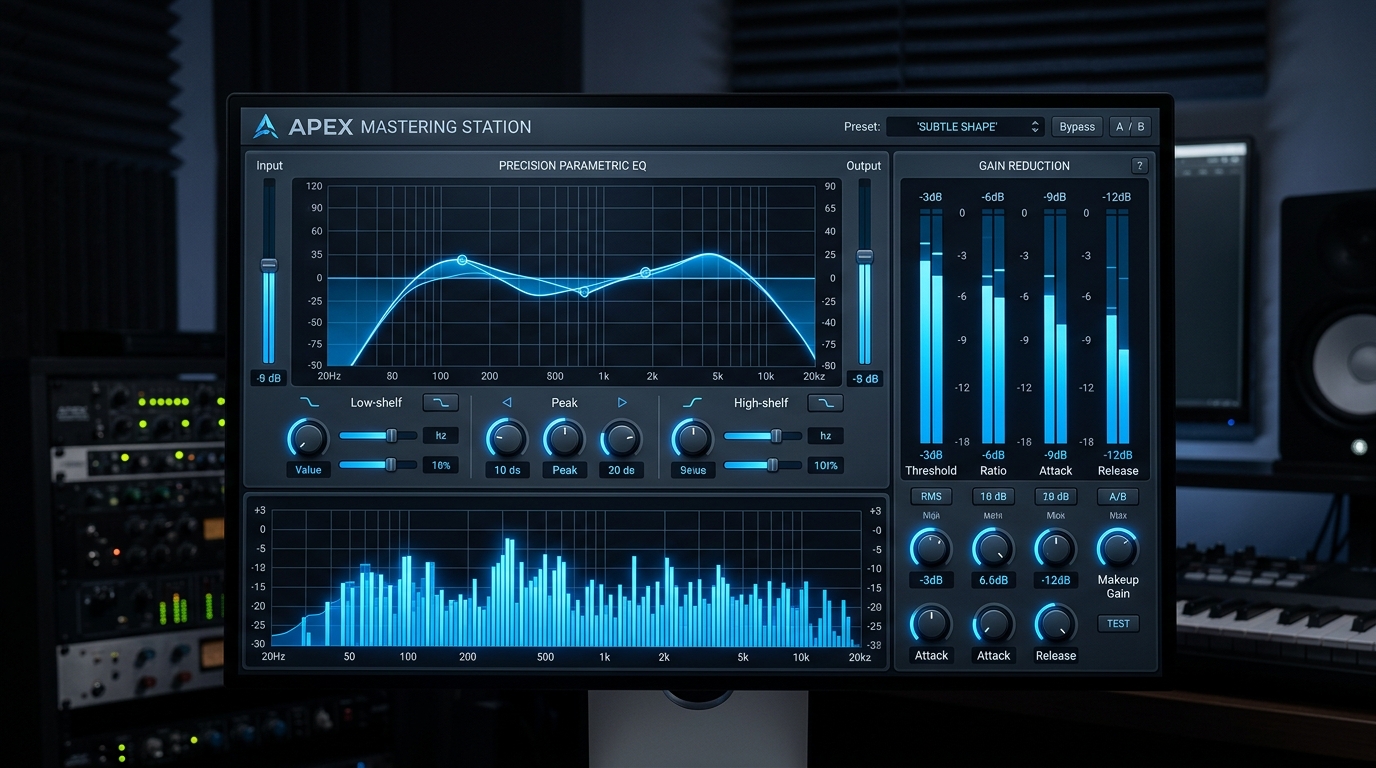
Task: Click the High-shelf lower slider beside 101%
Action: click(763, 464)
